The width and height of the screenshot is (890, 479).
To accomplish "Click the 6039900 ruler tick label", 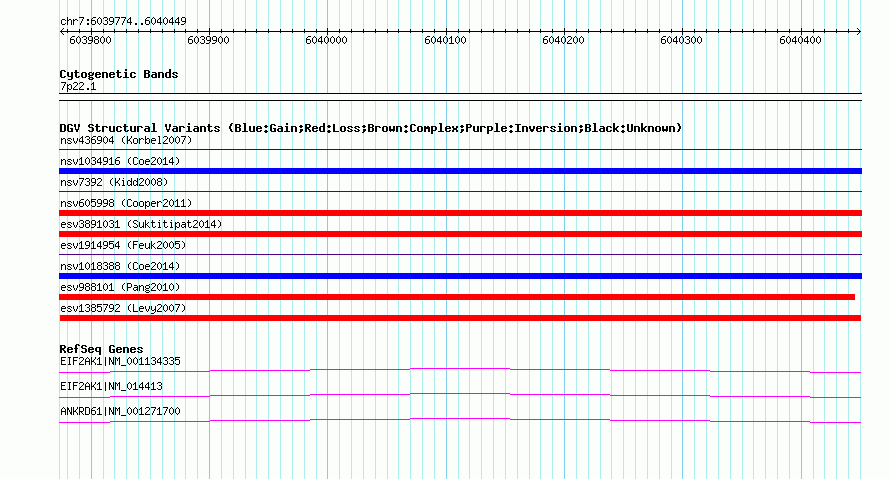I will [x=208, y=40].
